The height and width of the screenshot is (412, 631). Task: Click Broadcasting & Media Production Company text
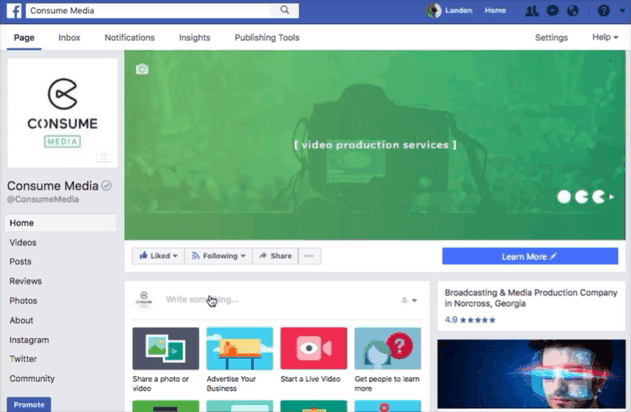click(531, 298)
